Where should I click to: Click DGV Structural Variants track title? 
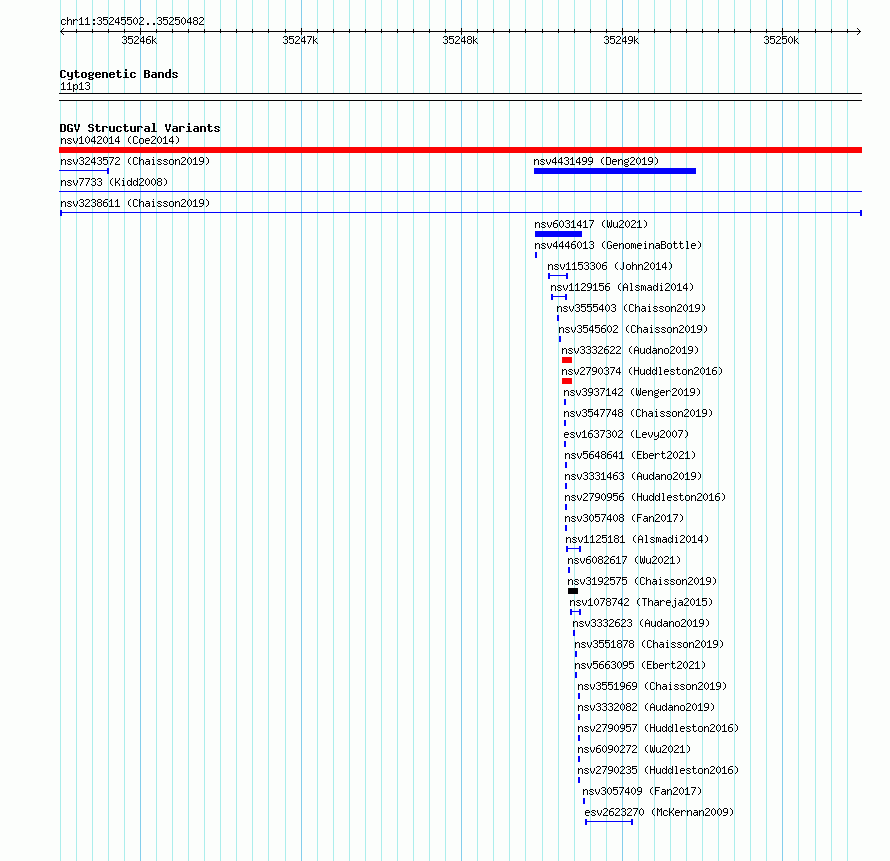click(x=140, y=128)
